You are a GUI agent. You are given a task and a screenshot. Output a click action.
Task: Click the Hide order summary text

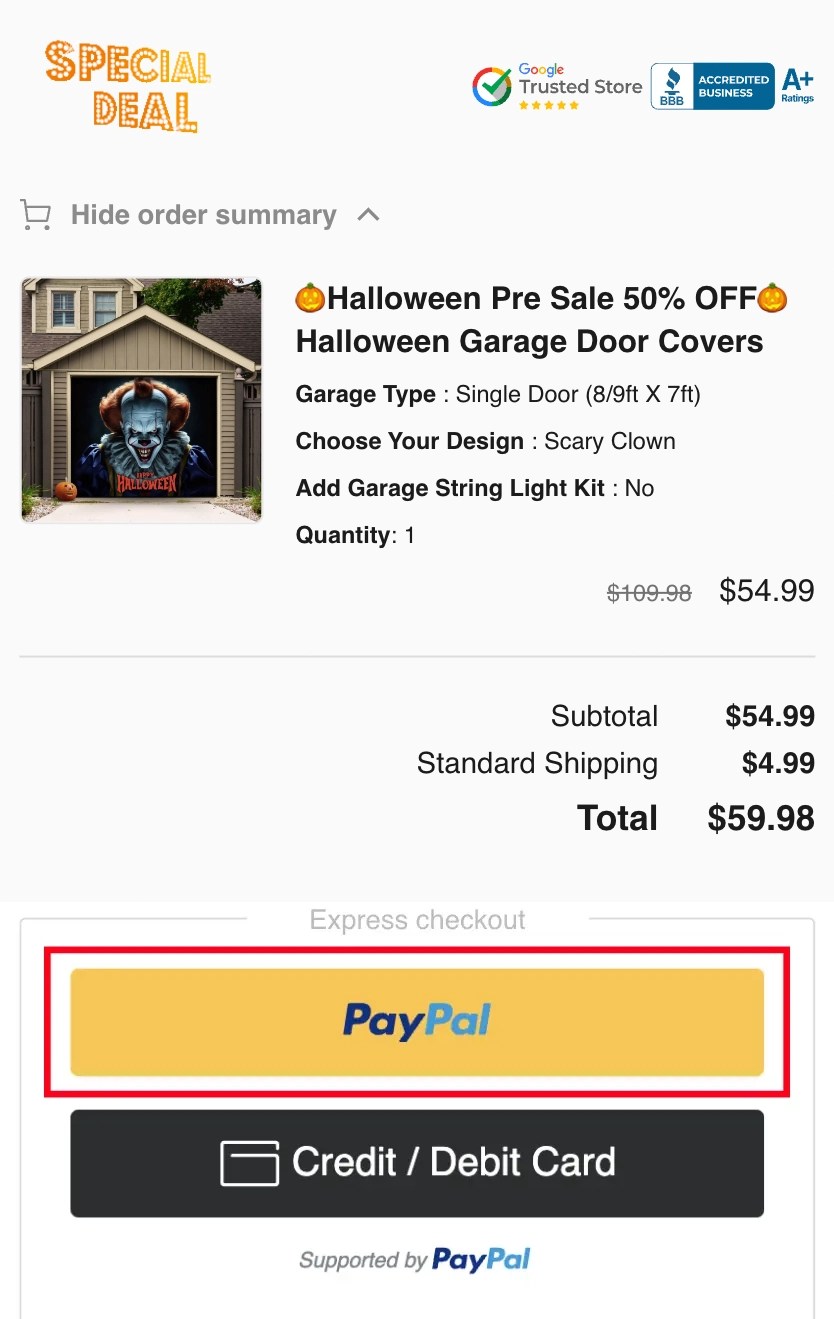[x=203, y=215]
